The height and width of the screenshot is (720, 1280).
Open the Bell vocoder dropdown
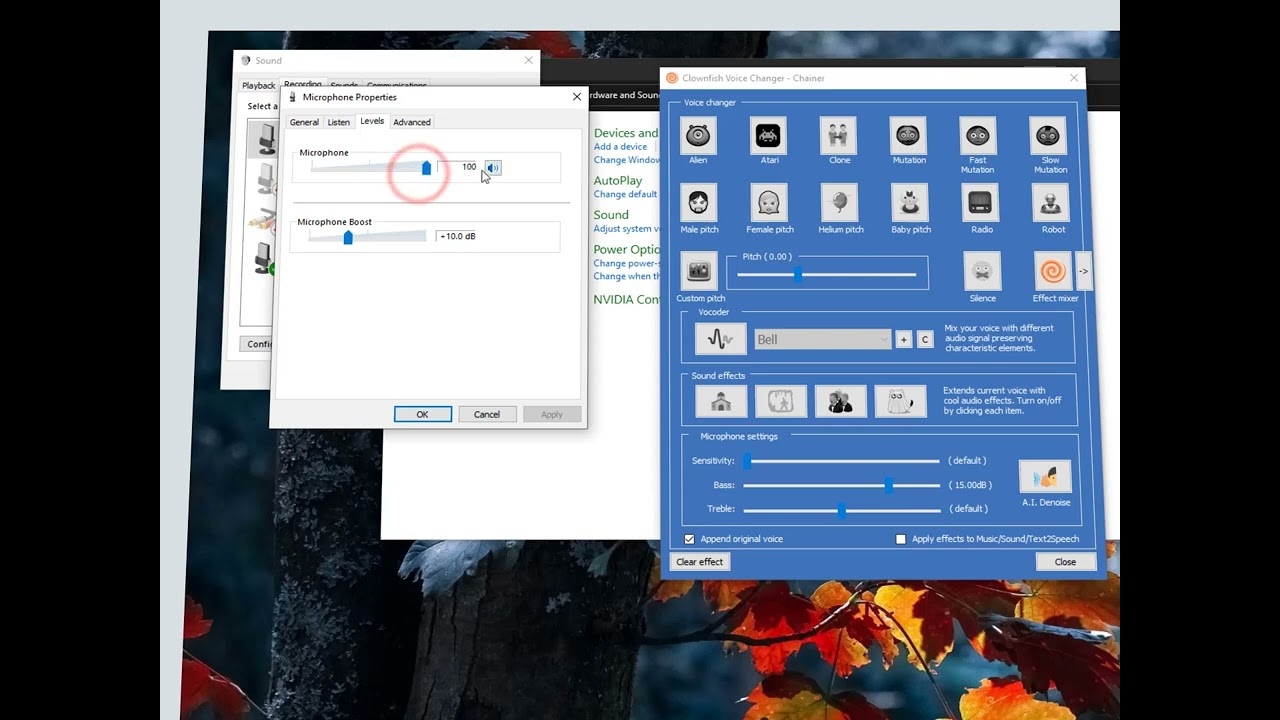(x=821, y=340)
